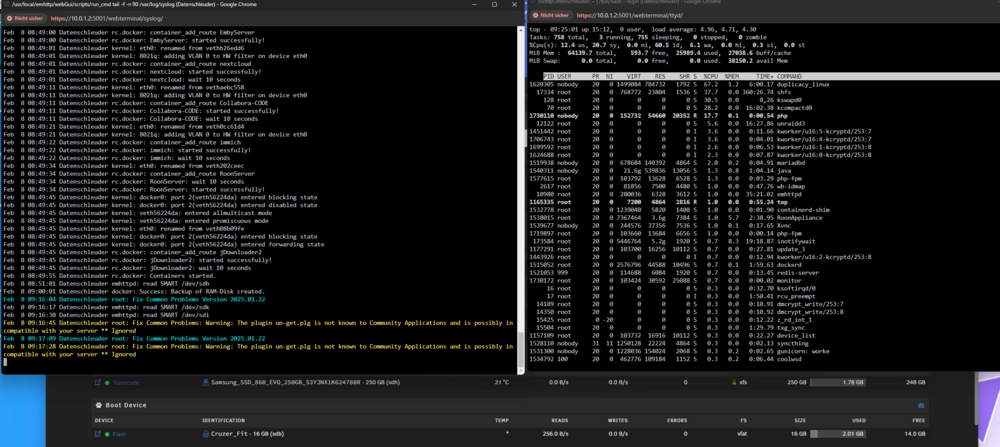Click the 09:16:04 Fix Common Problems log line

[x=134, y=299]
